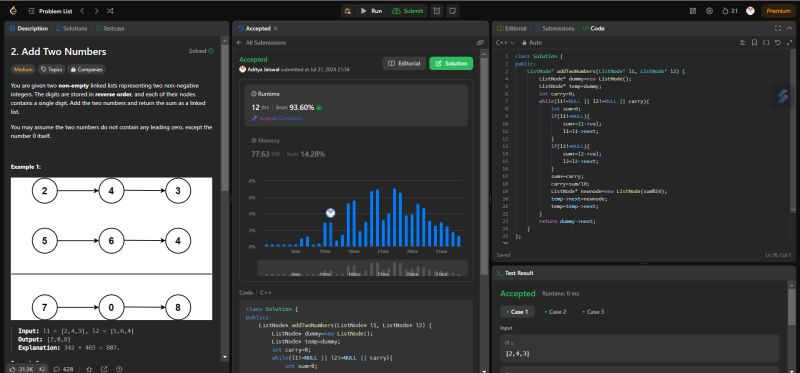Open the C++ language dropdown
The image size is (800, 373).
[x=506, y=42]
